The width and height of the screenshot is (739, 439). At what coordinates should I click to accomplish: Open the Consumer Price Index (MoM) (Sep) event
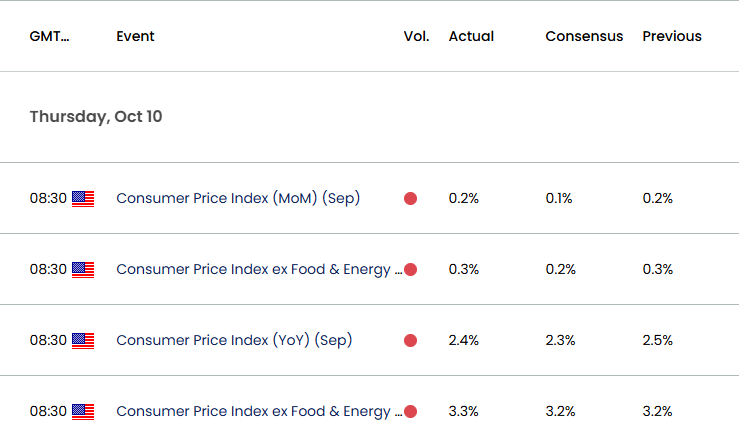238,199
